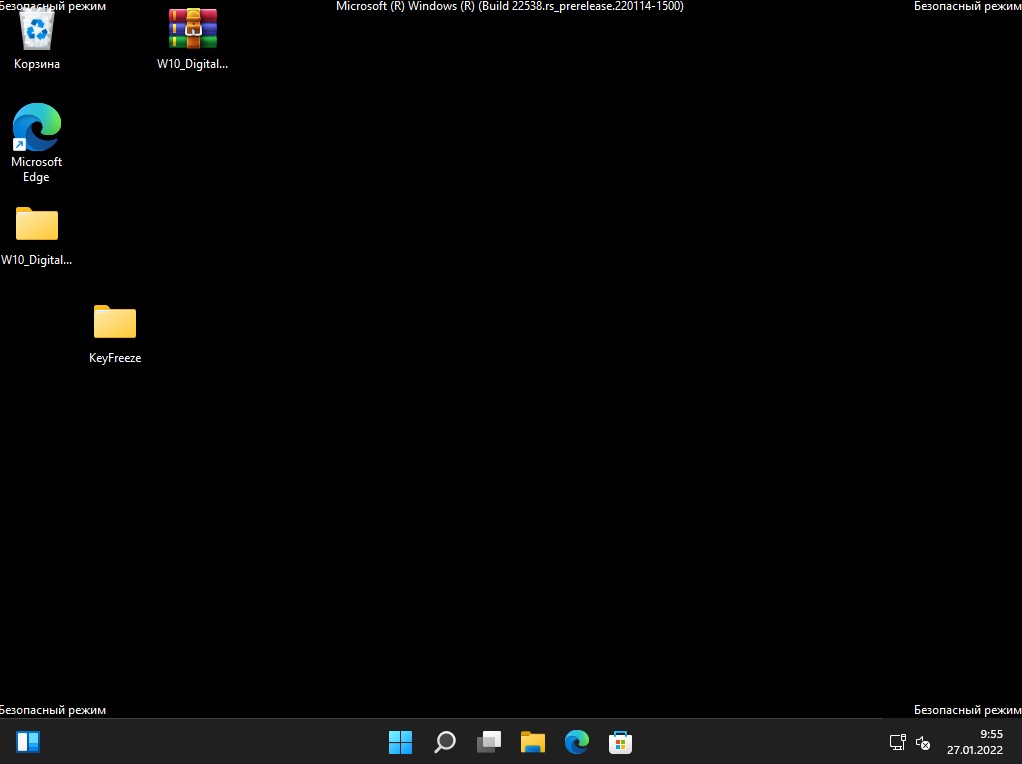Open the Start menu

400,742
